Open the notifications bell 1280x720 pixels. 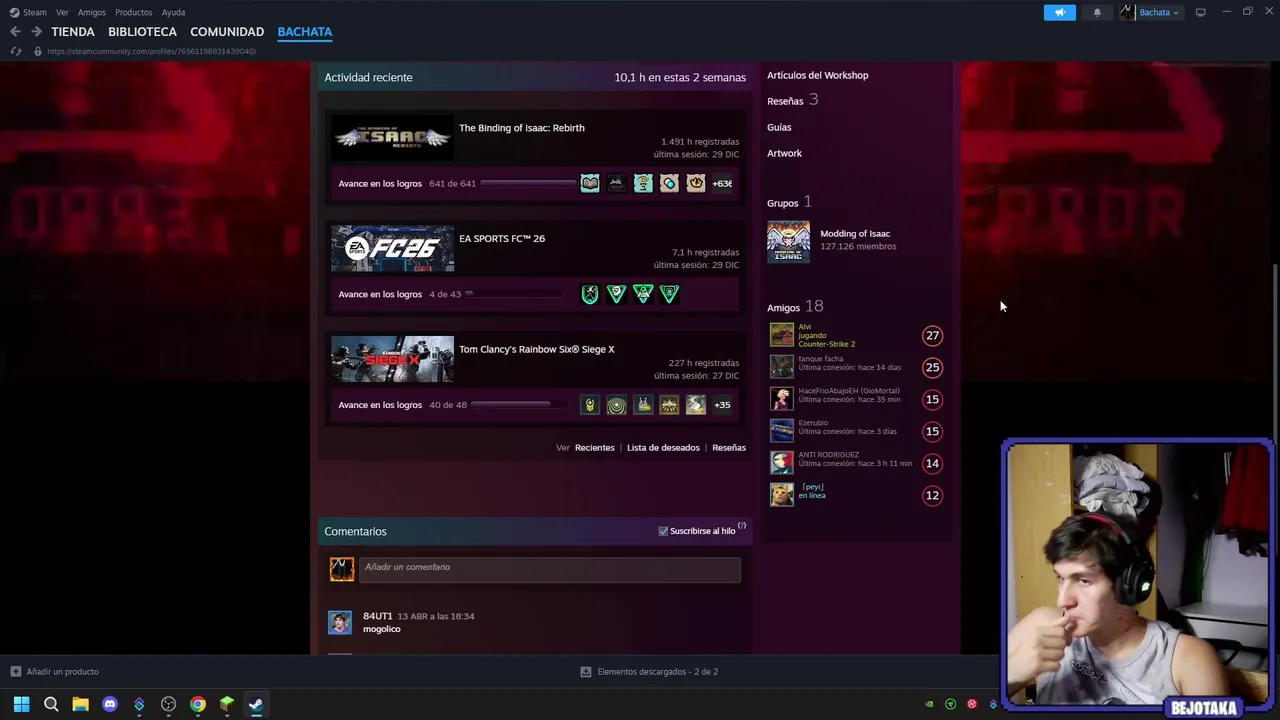1097,12
